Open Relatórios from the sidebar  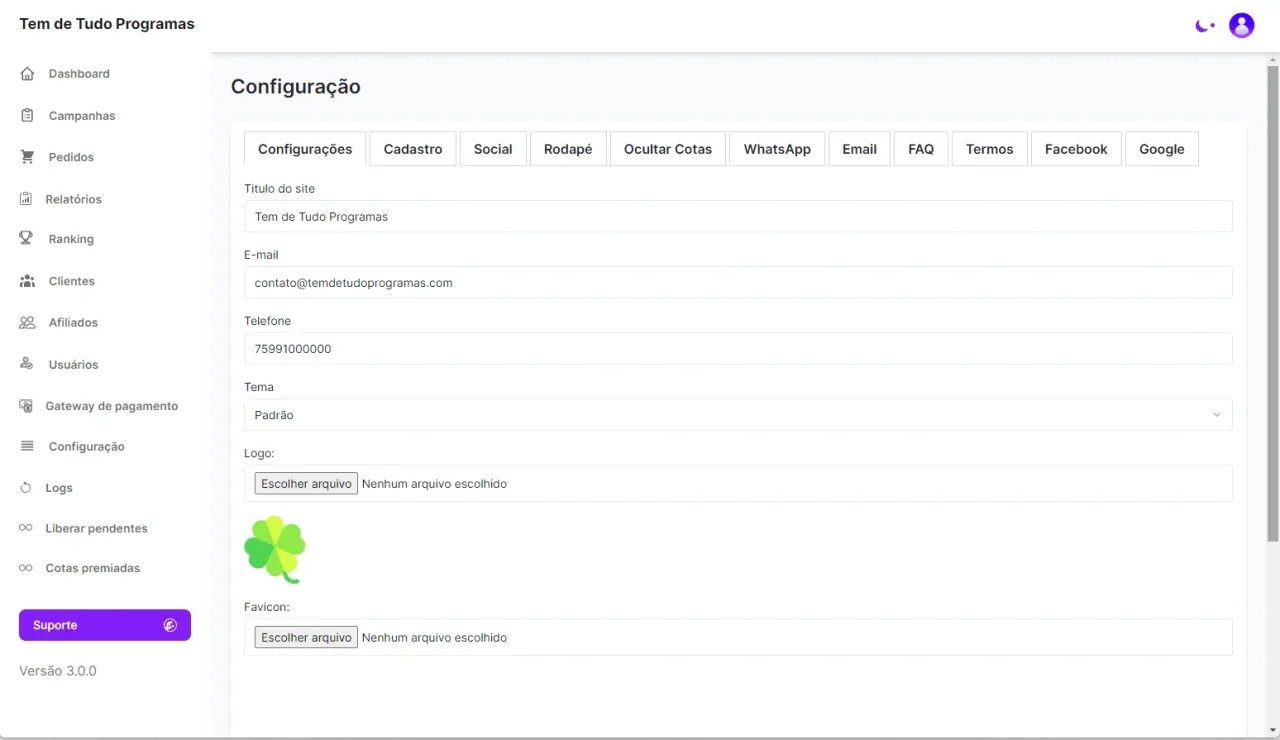tap(73, 199)
